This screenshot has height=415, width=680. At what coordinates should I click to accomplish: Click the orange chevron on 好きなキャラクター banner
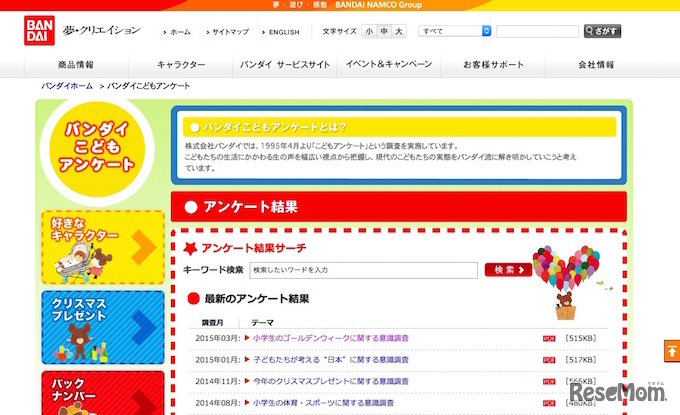click(x=144, y=247)
